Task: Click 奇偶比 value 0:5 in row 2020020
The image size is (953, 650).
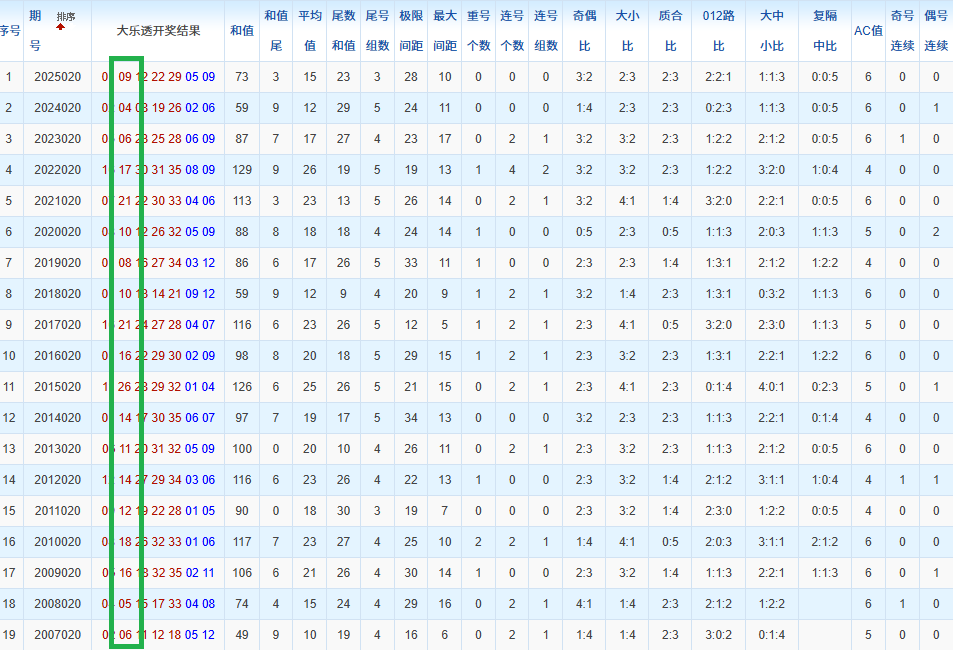Action: pyautogui.click(x=584, y=232)
